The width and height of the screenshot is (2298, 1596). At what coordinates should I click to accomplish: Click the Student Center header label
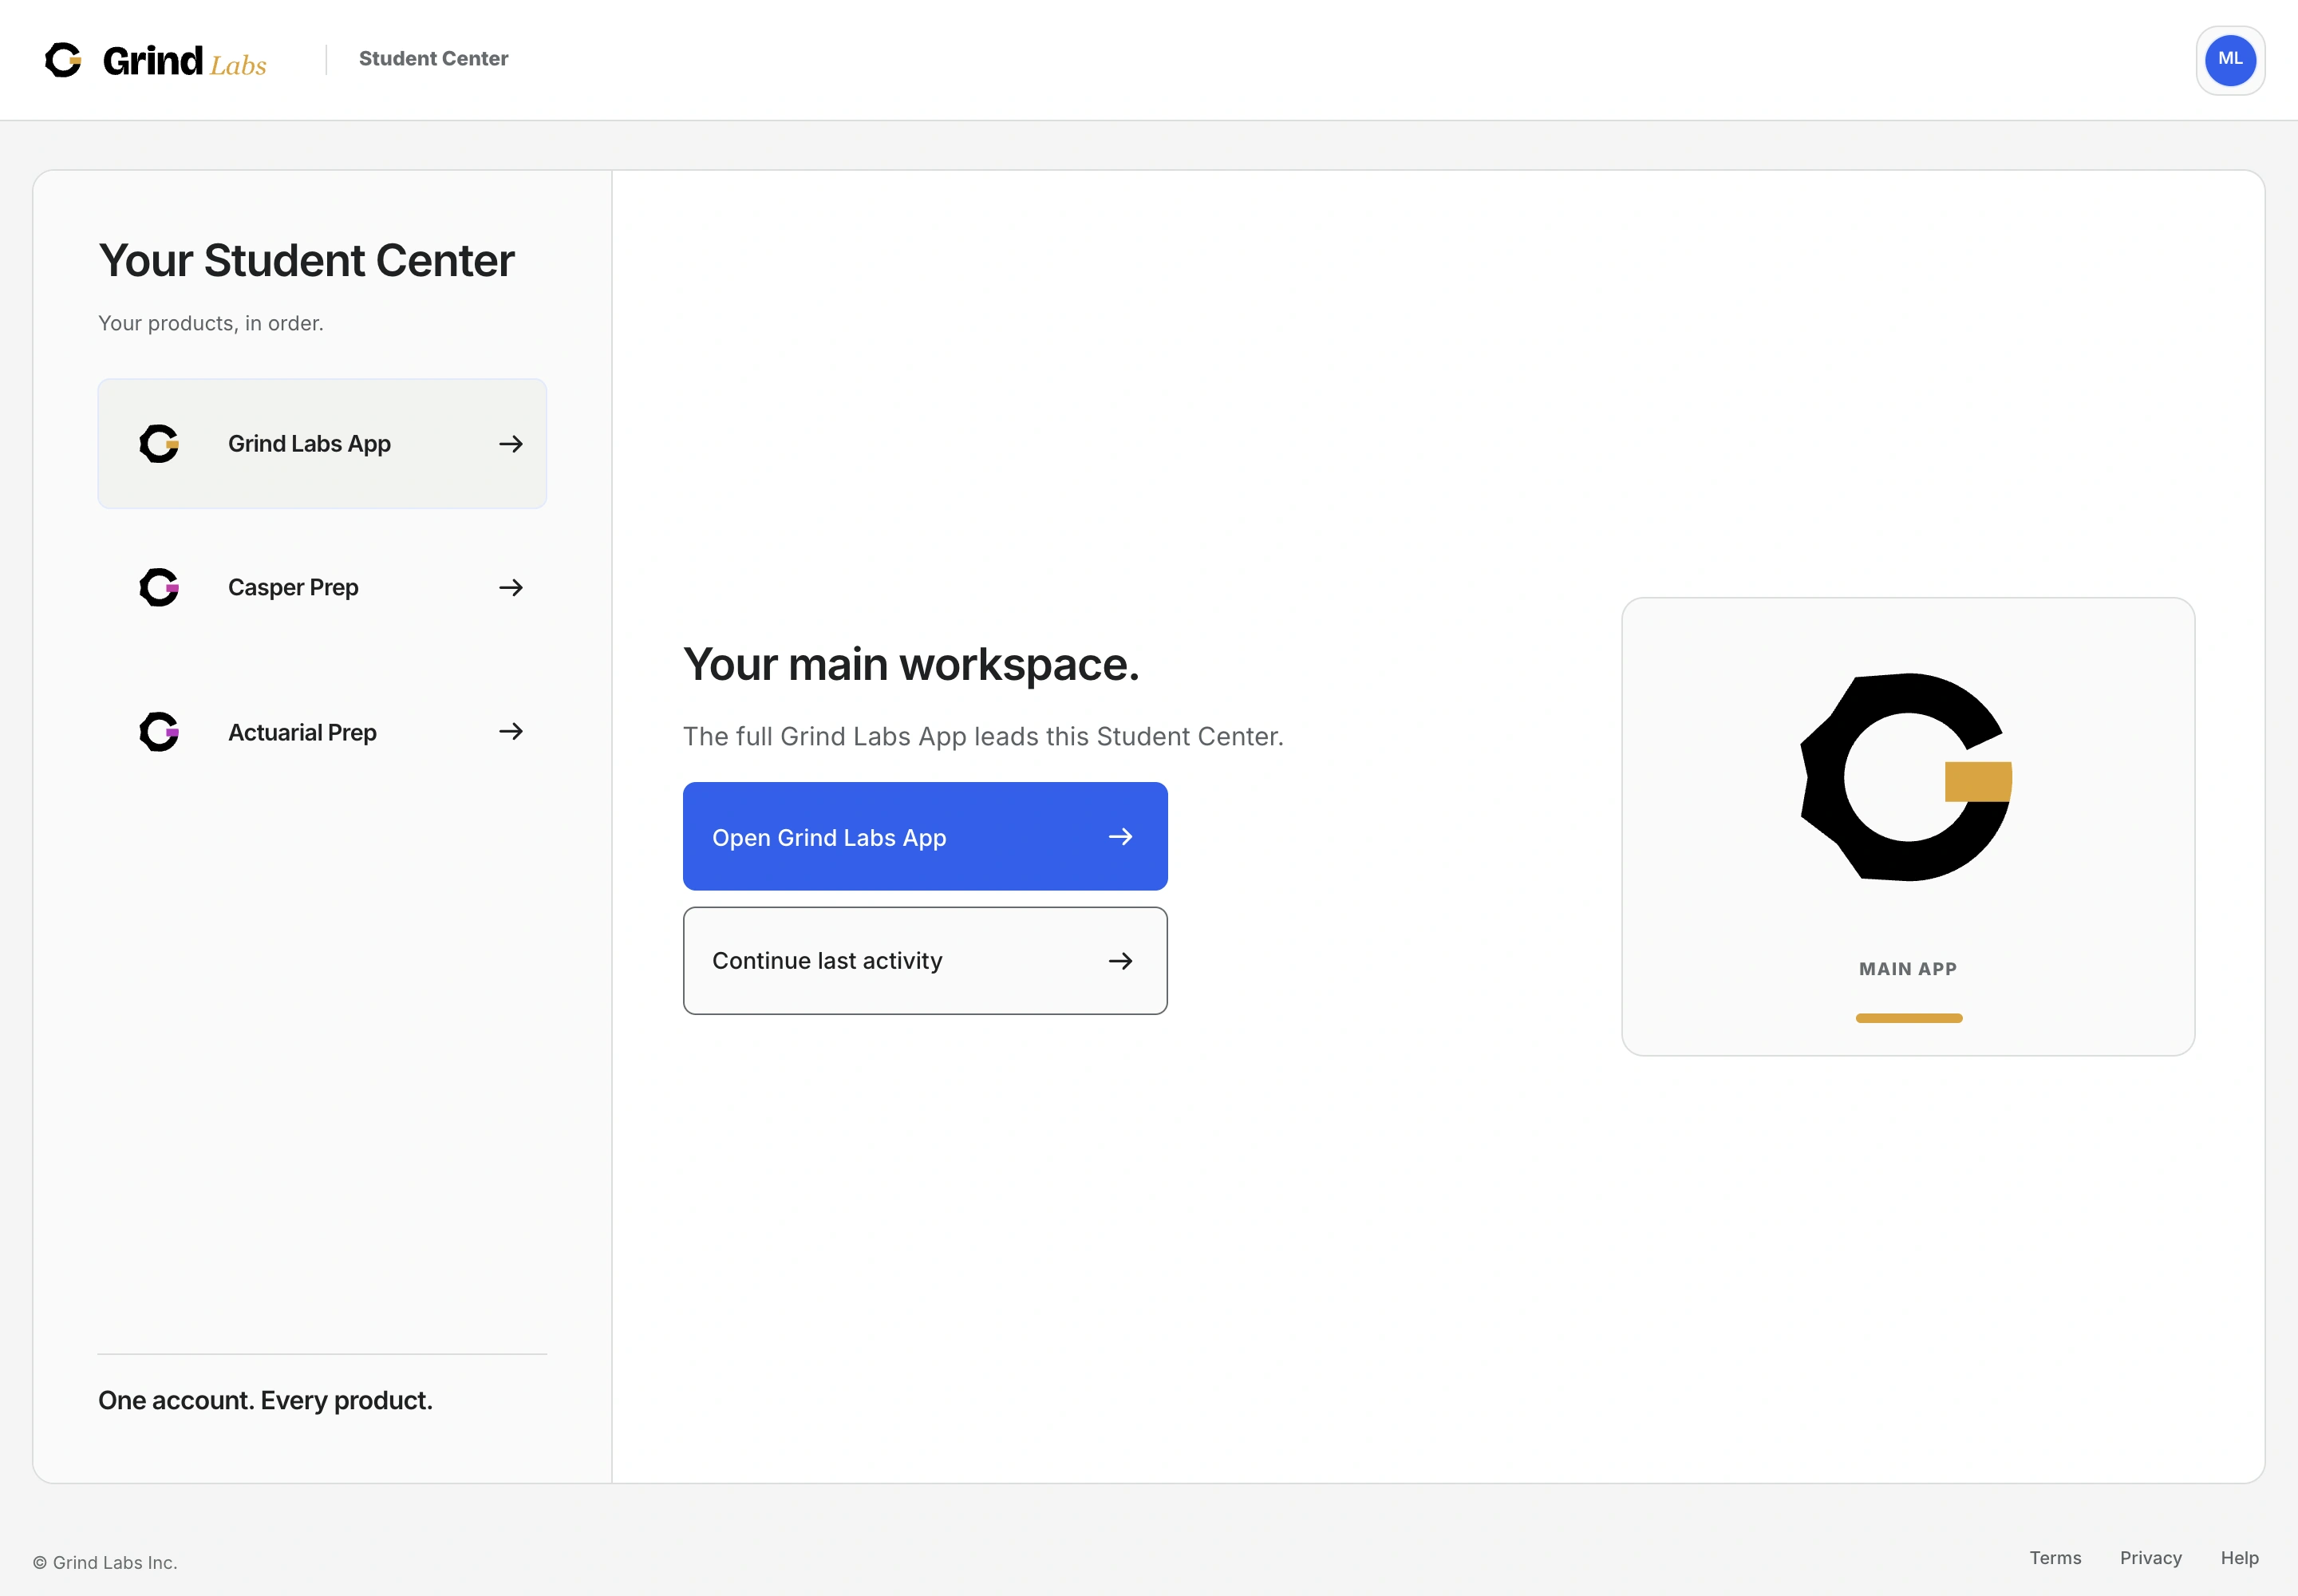(433, 59)
